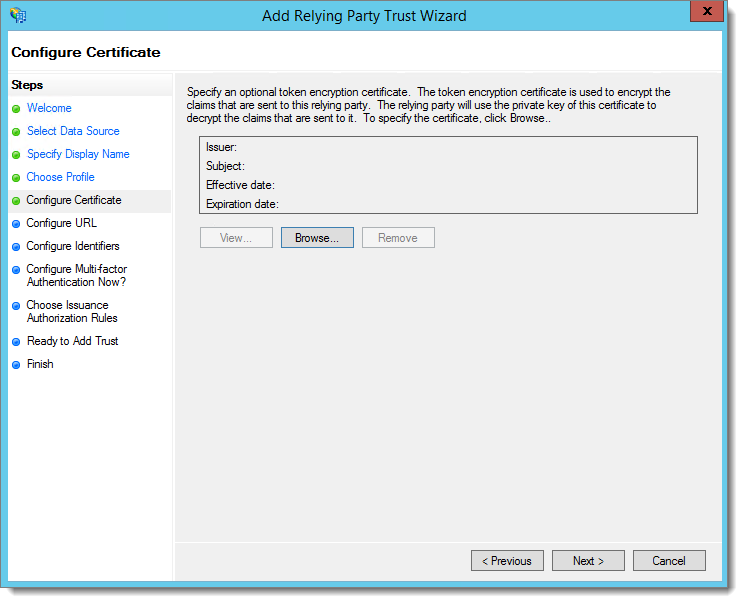Browse for a token encryption certificate
743x603 pixels.
(x=317, y=238)
